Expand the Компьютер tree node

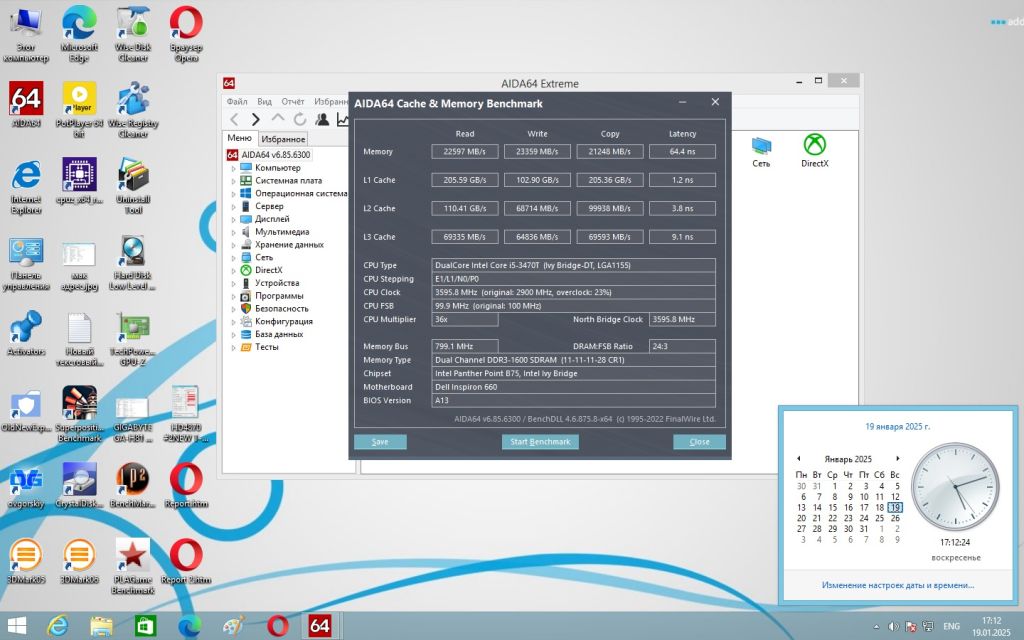(233, 168)
